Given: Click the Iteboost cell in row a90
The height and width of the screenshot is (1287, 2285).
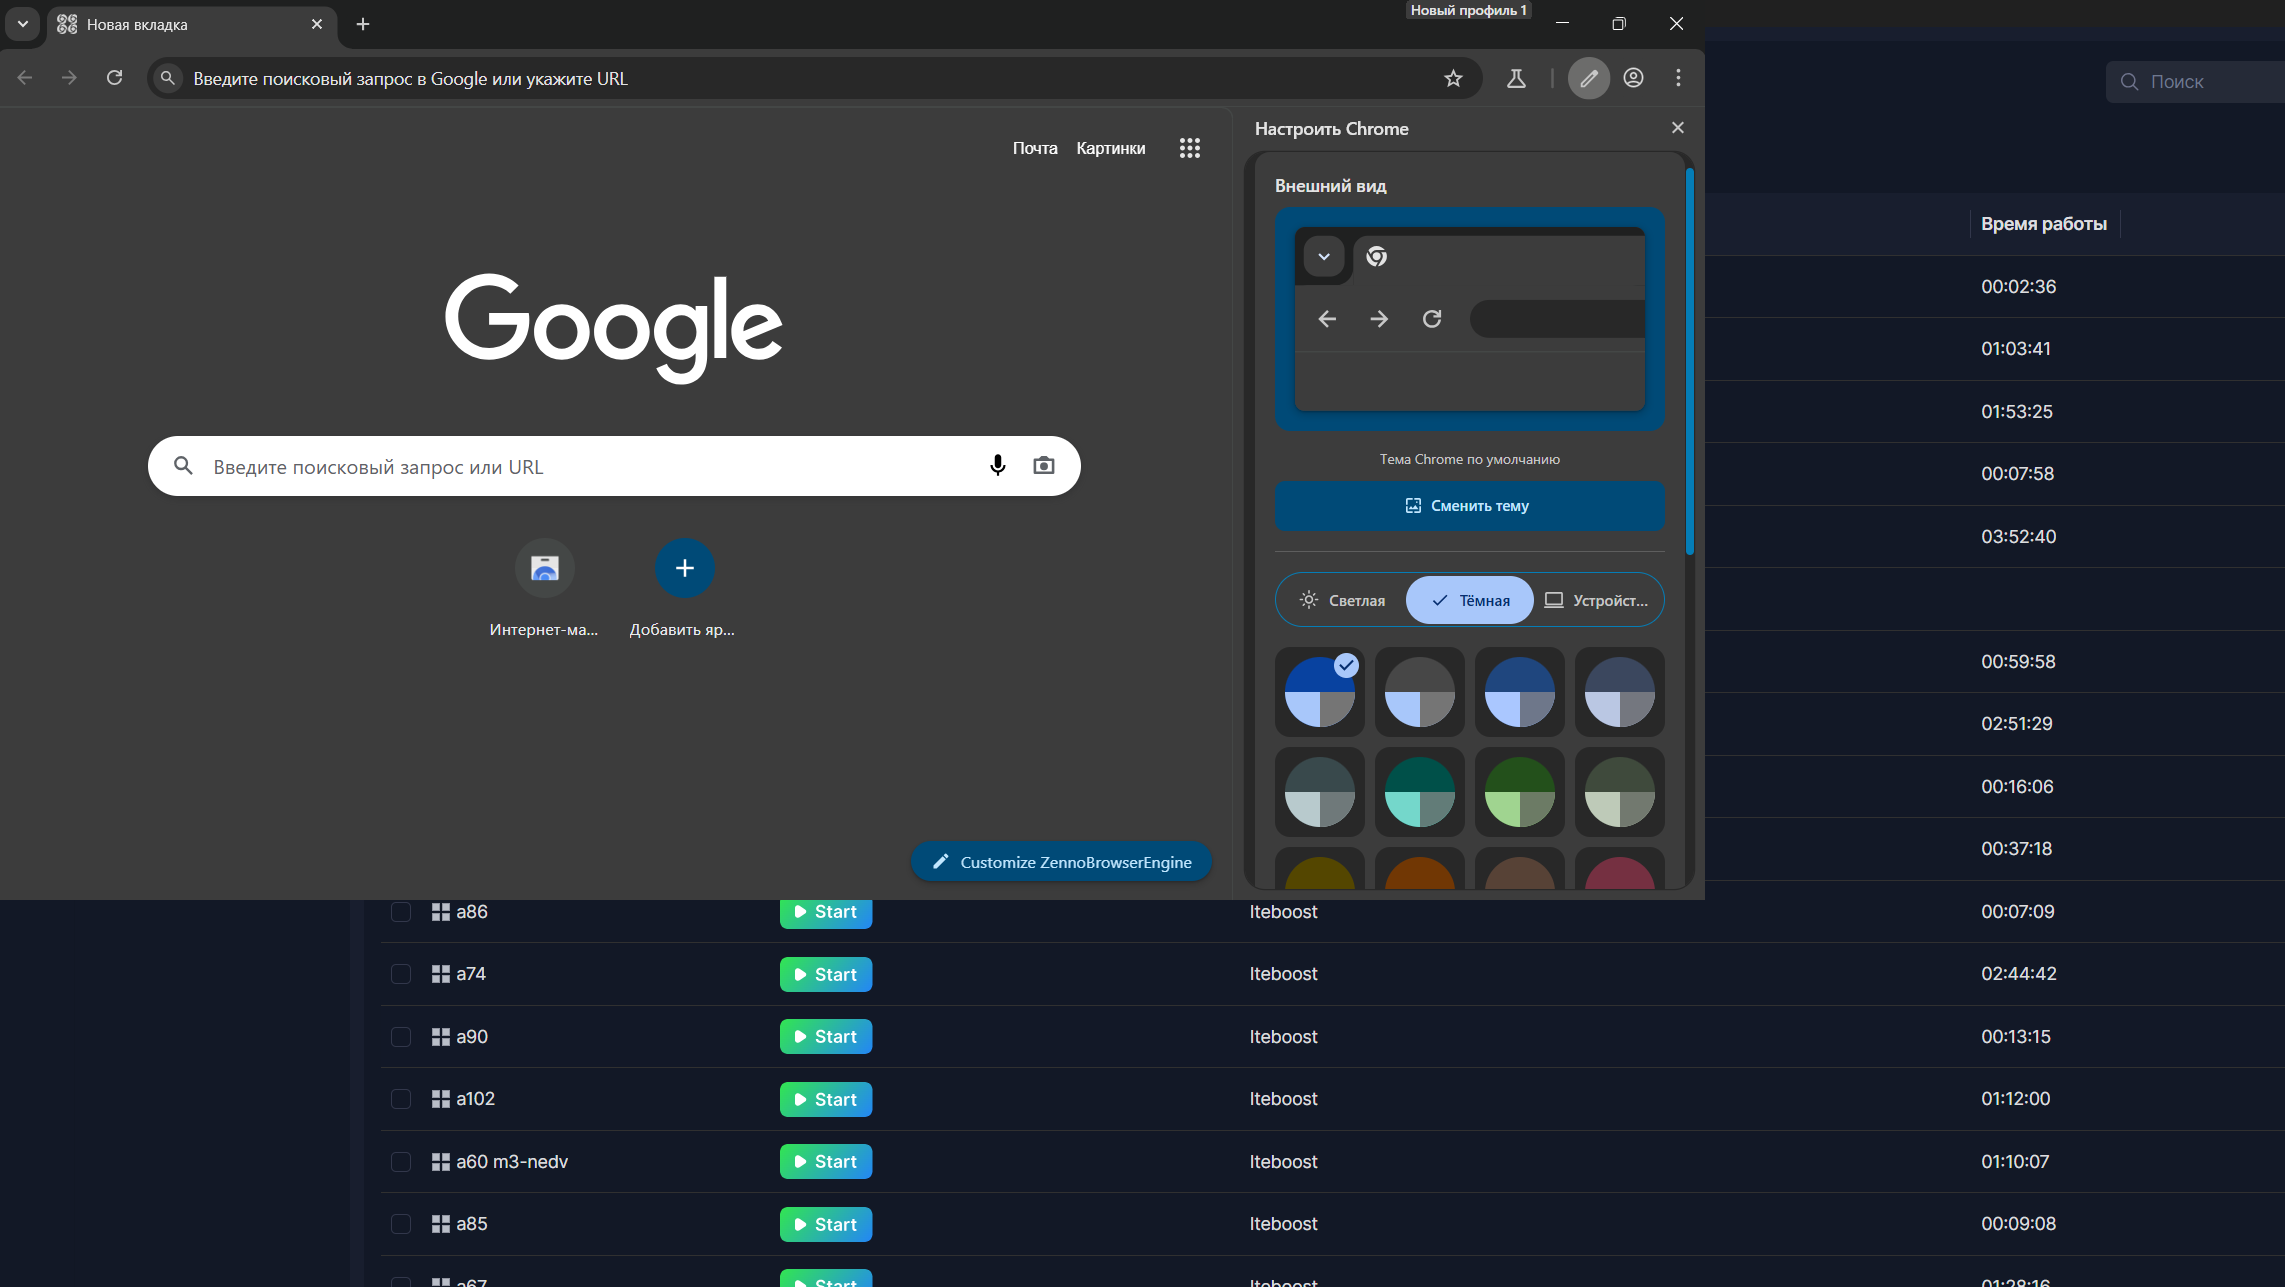Looking at the screenshot, I should [x=1283, y=1037].
